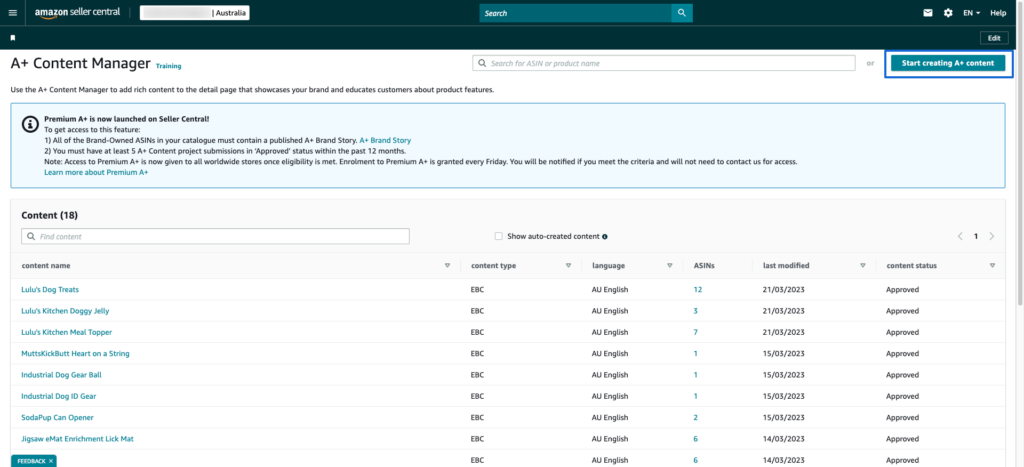Image resolution: width=1024 pixels, height=467 pixels.
Task: Sort by the last modified column arrow
Action: tap(863, 266)
